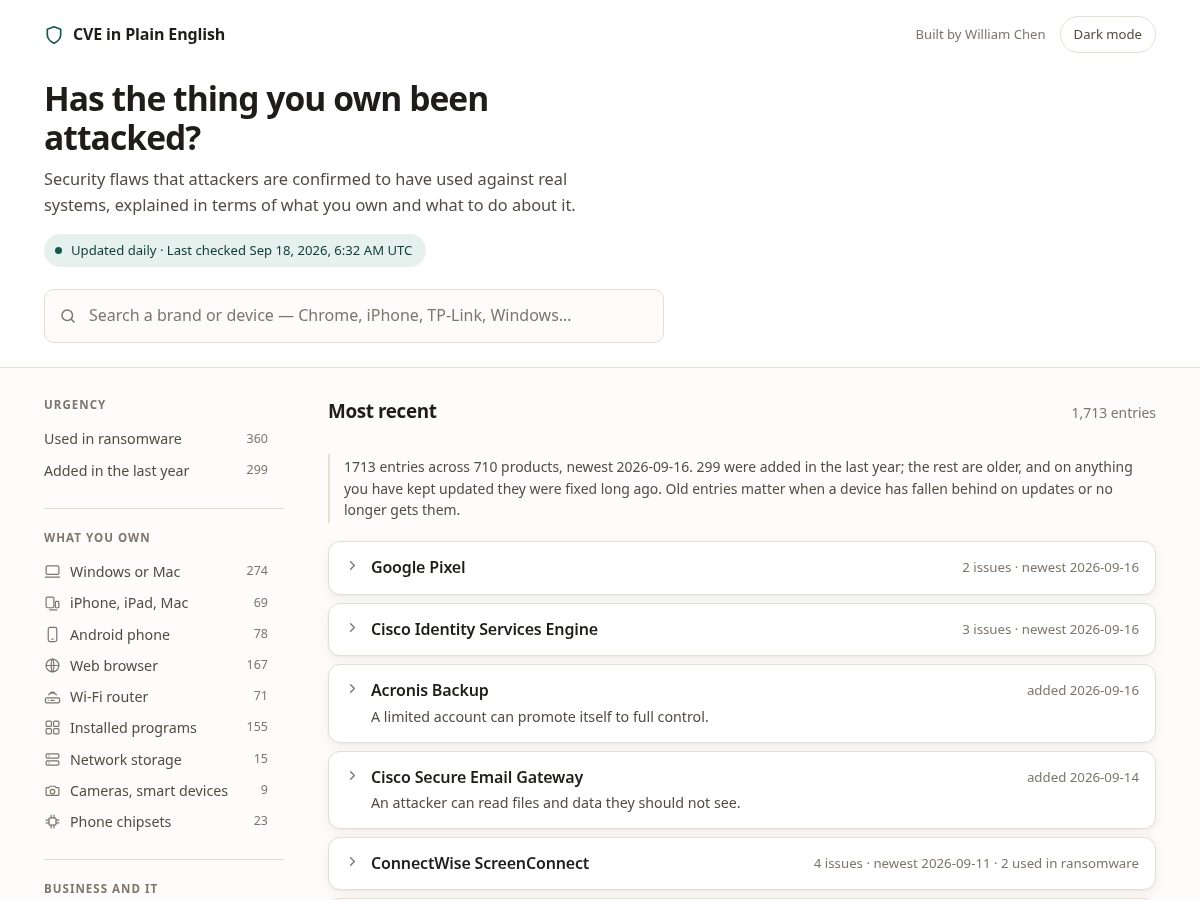The height and width of the screenshot is (900, 1200).
Task: Expand the Google Pixel entry chevron
Action: click(352, 566)
